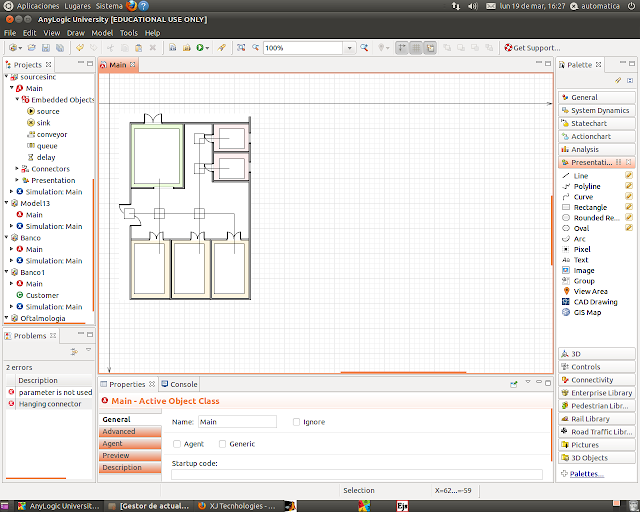
Task: Tick the Generic checkbox
Action: (x=223, y=443)
